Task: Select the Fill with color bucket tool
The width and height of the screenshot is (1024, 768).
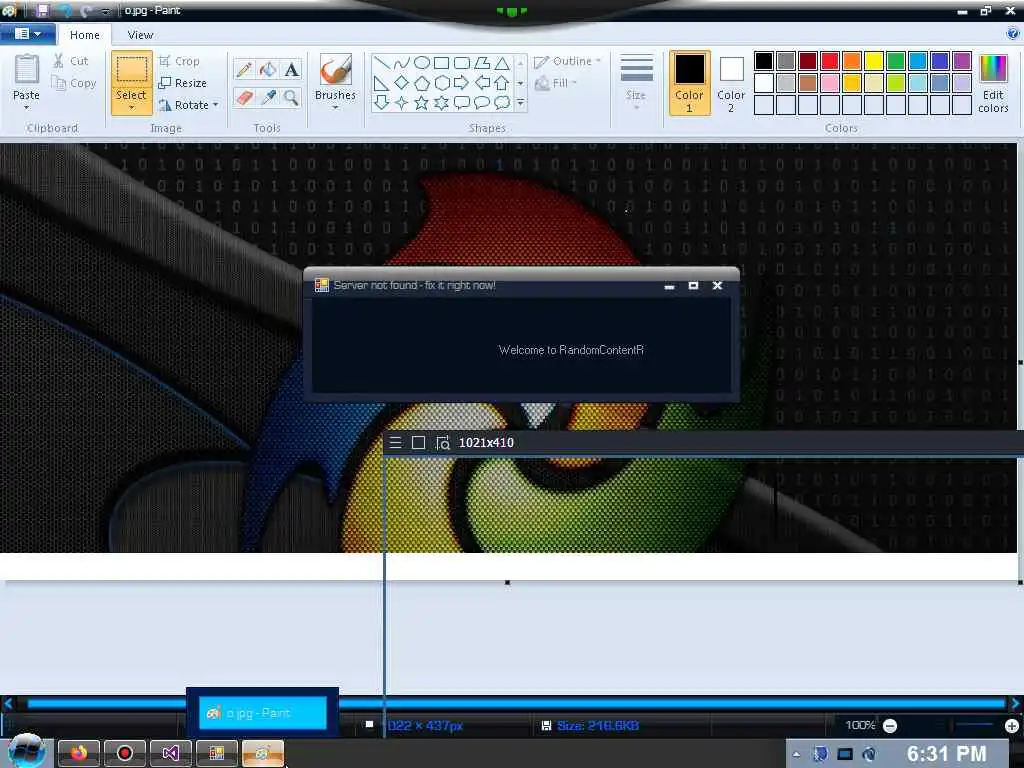Action: click(268, 69)
